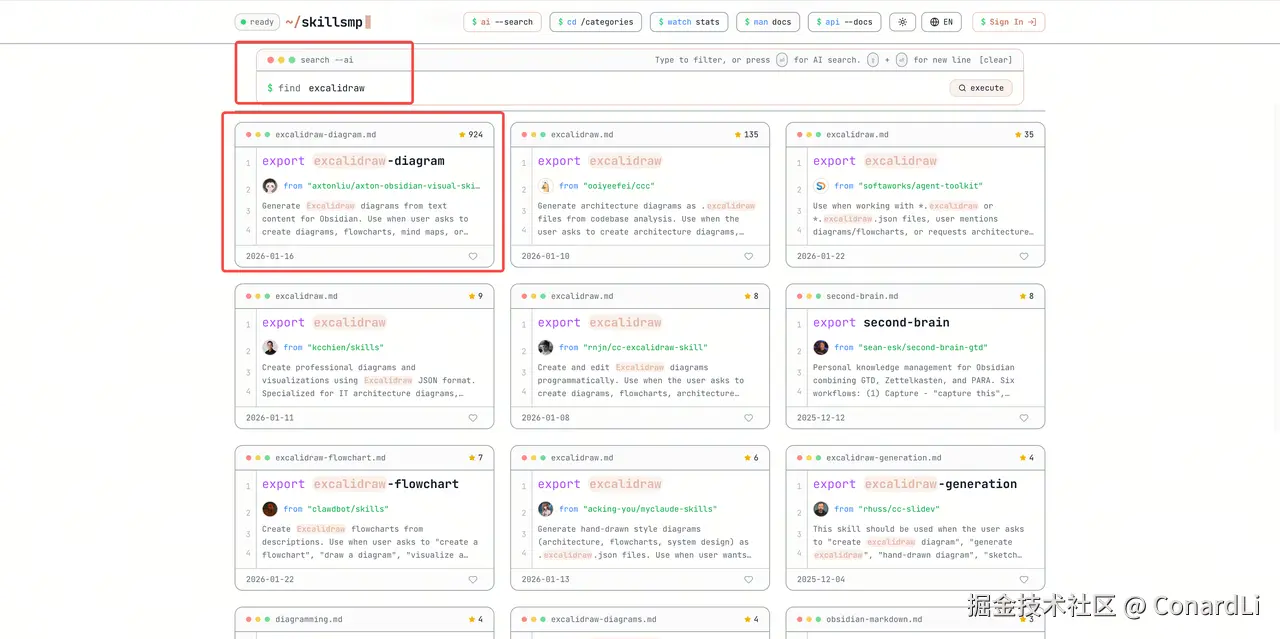Open "axtonliu/axton-obsidian-visual-ski…" repo link
Screen dimensions: 1280x639
(x=394, y=186)
